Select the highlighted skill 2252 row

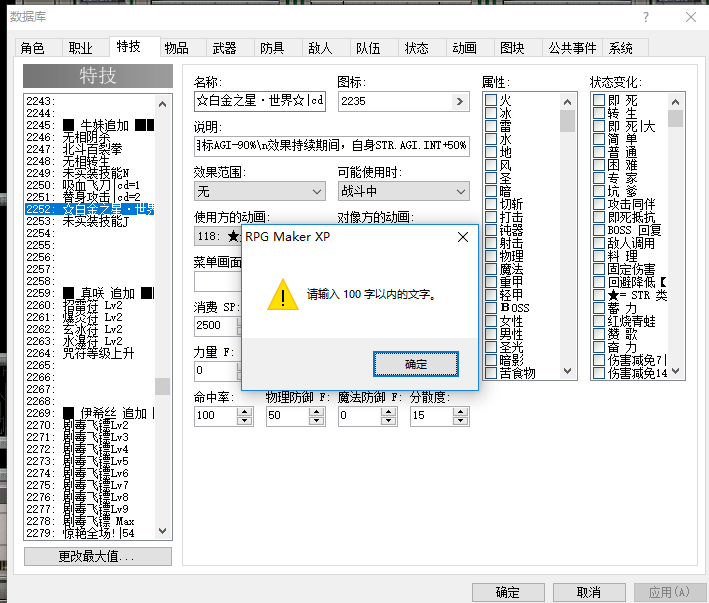90,209
